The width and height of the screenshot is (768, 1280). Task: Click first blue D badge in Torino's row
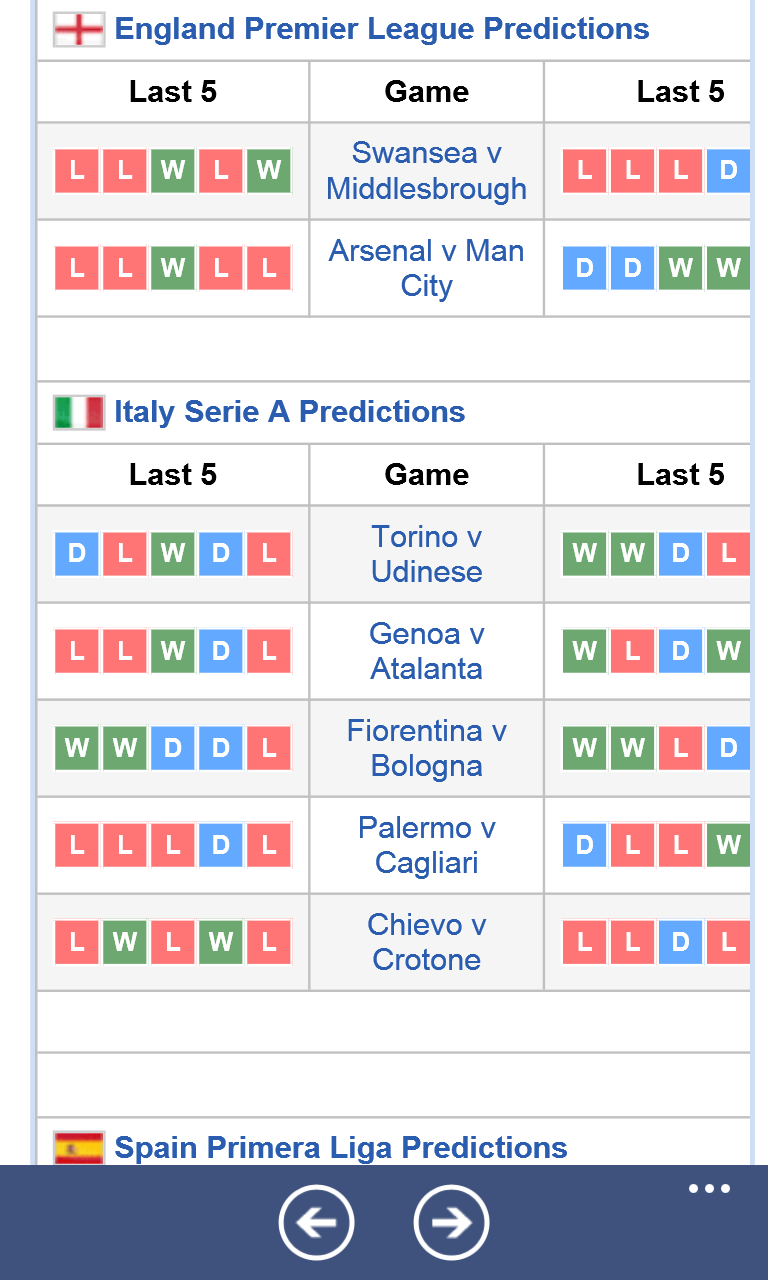pyautogui.click(x=77, y=554)
